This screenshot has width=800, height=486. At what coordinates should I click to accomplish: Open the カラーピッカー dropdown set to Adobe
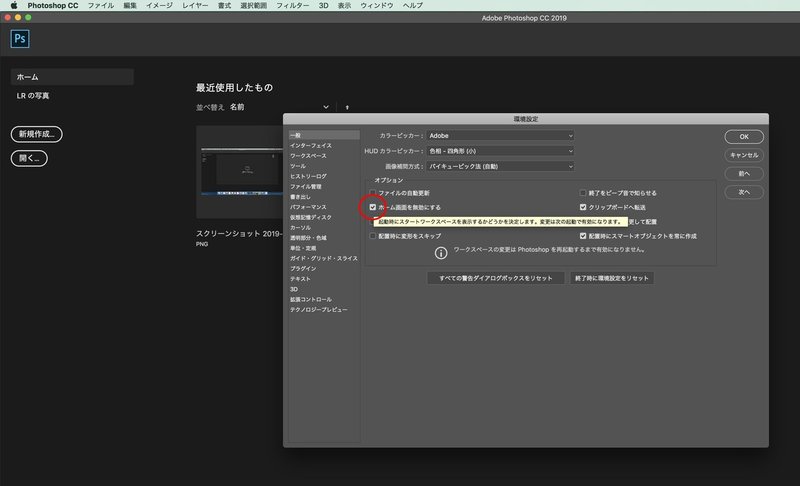(501, 136)
